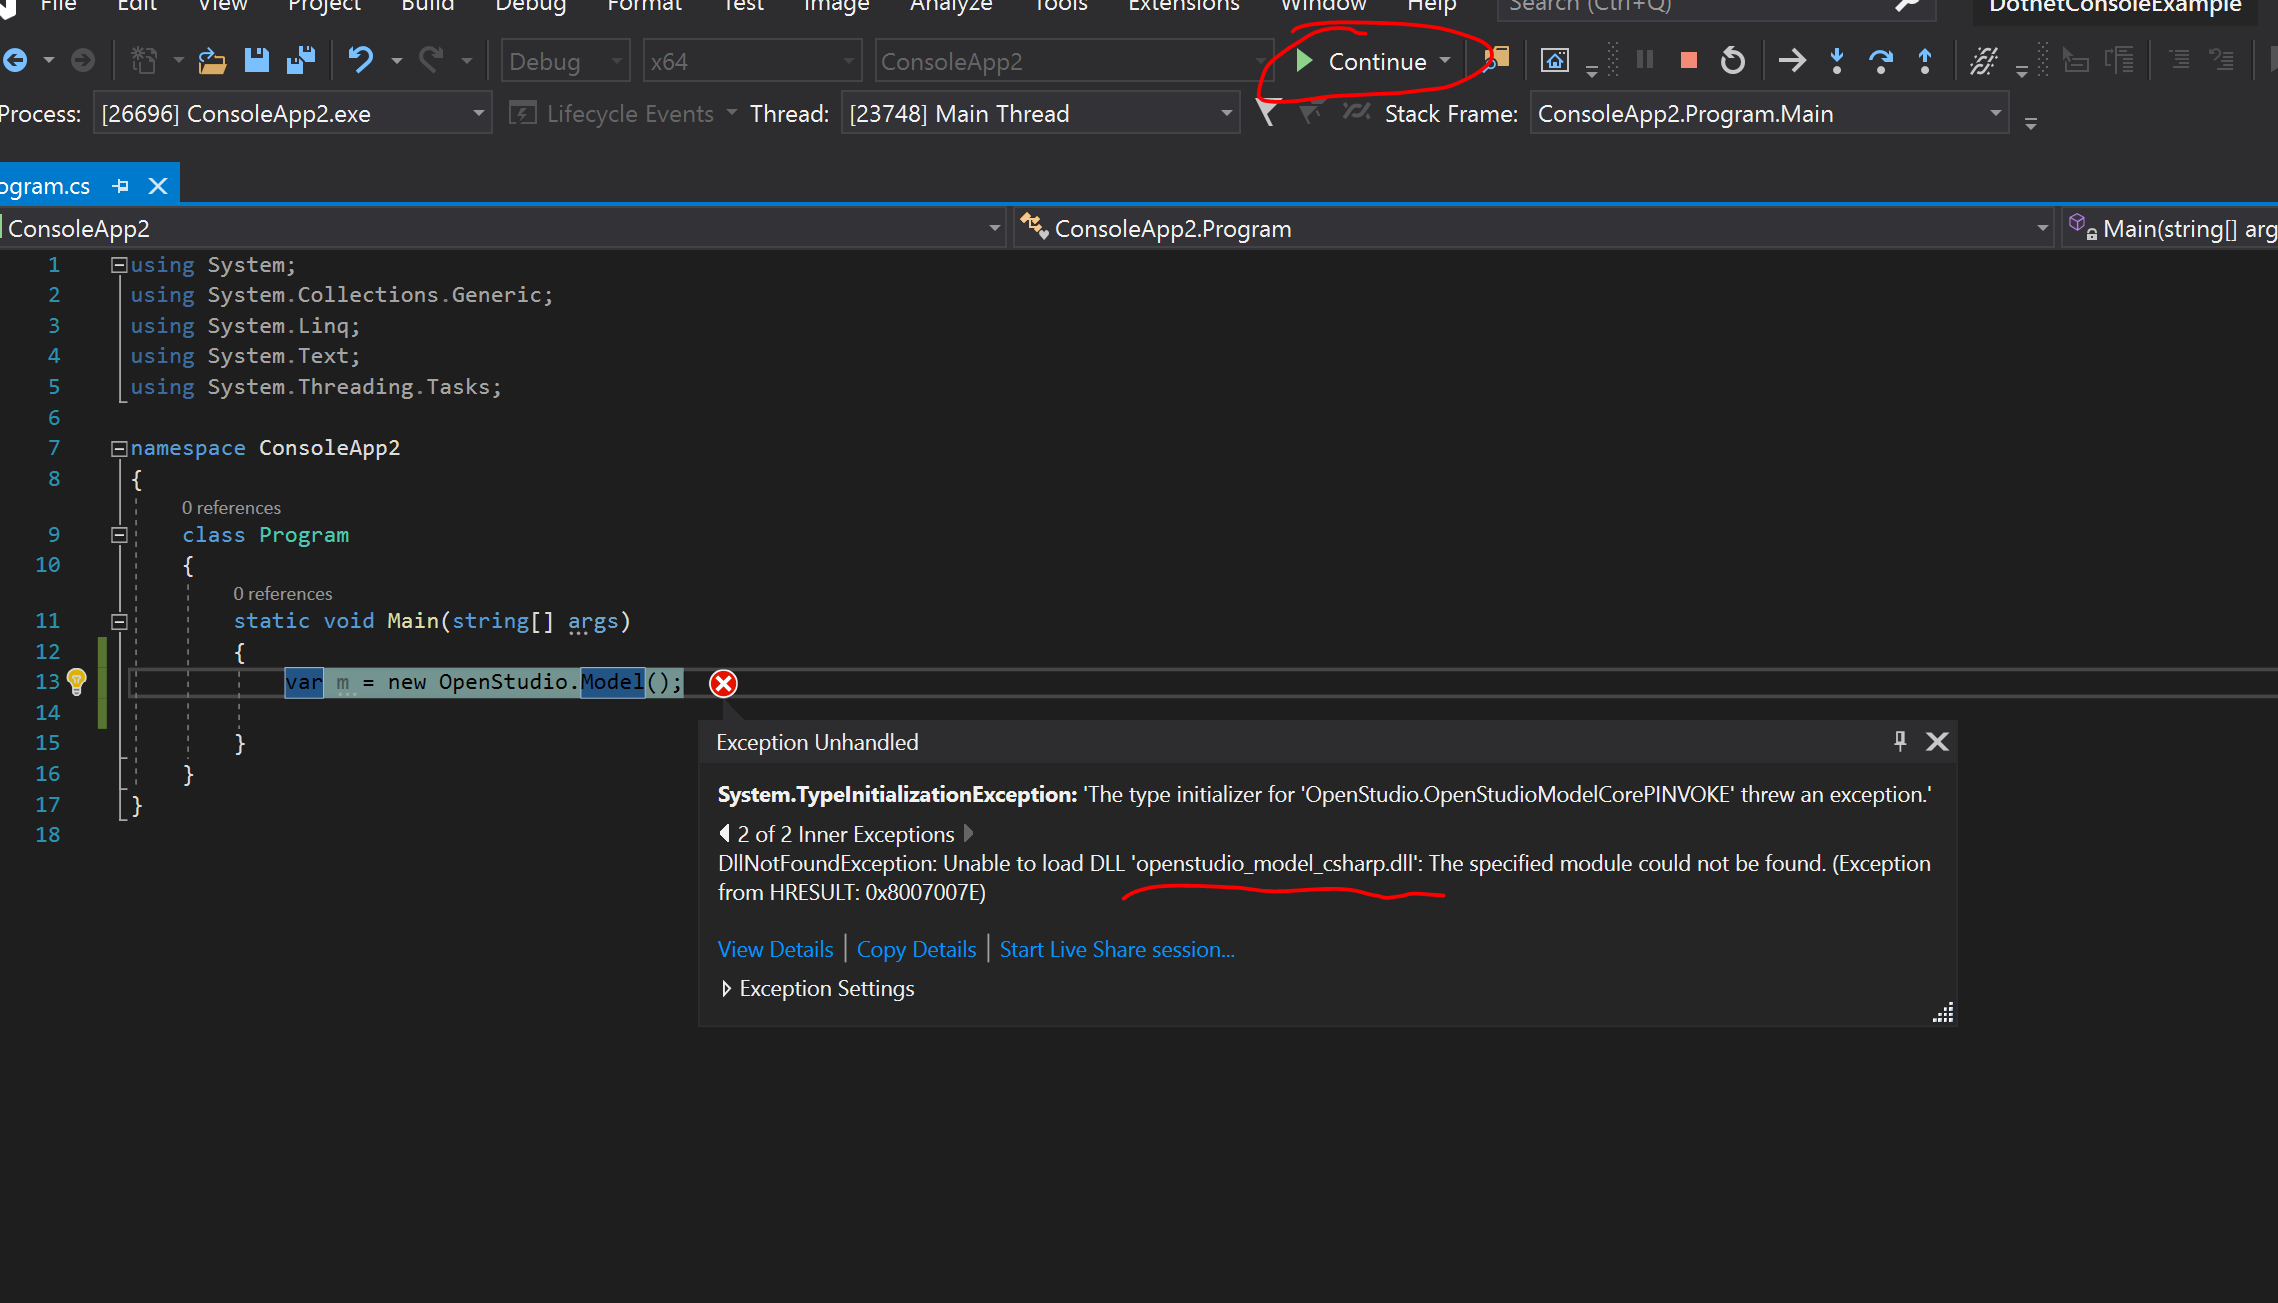Screen dimensions: 2278x1303
Task: Click the Copy Details link
Action: pyautogui.click(x=915, y=948)
